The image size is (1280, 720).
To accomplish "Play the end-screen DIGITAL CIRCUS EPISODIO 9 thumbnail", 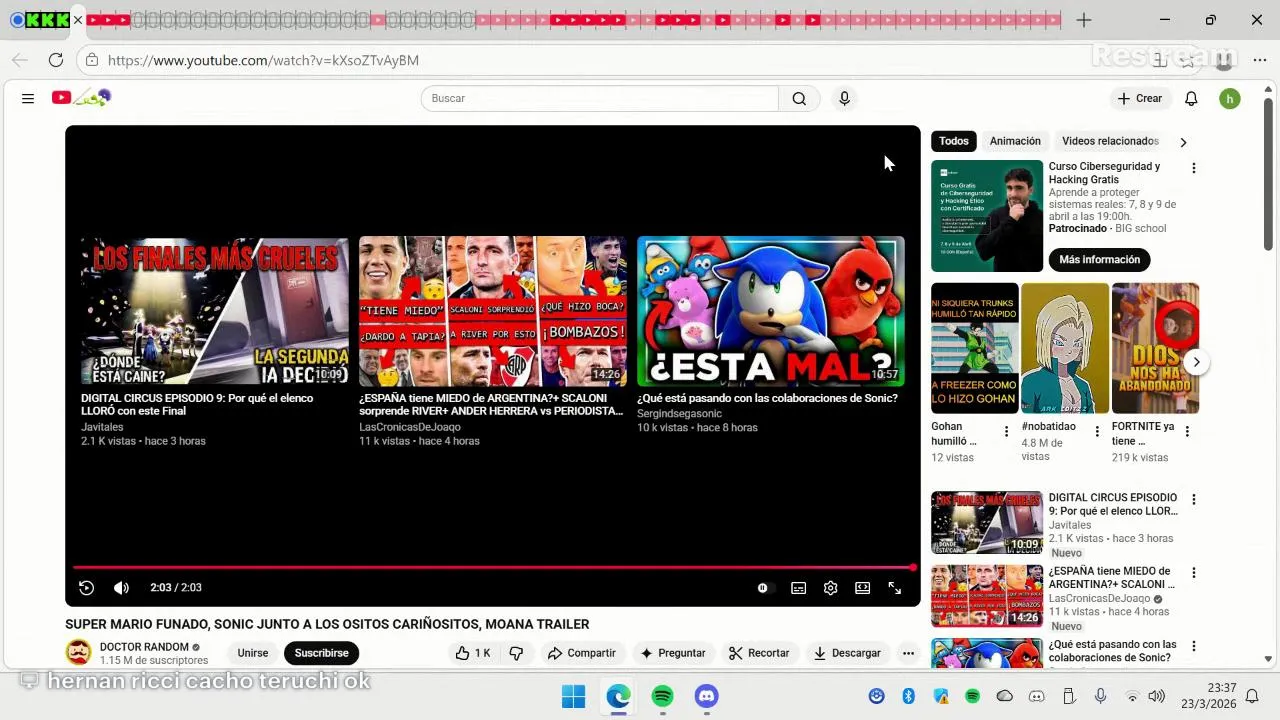I will (215, 311).
